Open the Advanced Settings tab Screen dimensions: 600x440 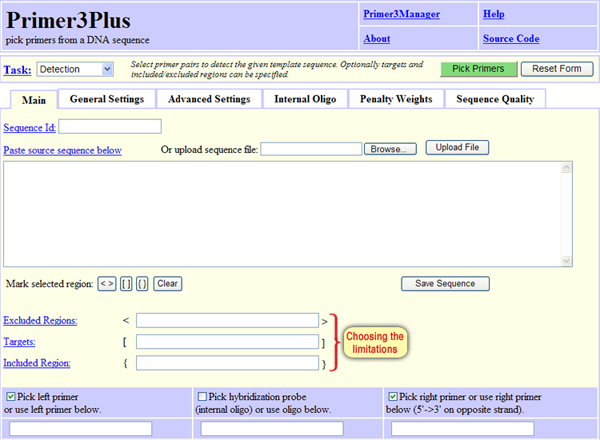[x=209, y=99]
